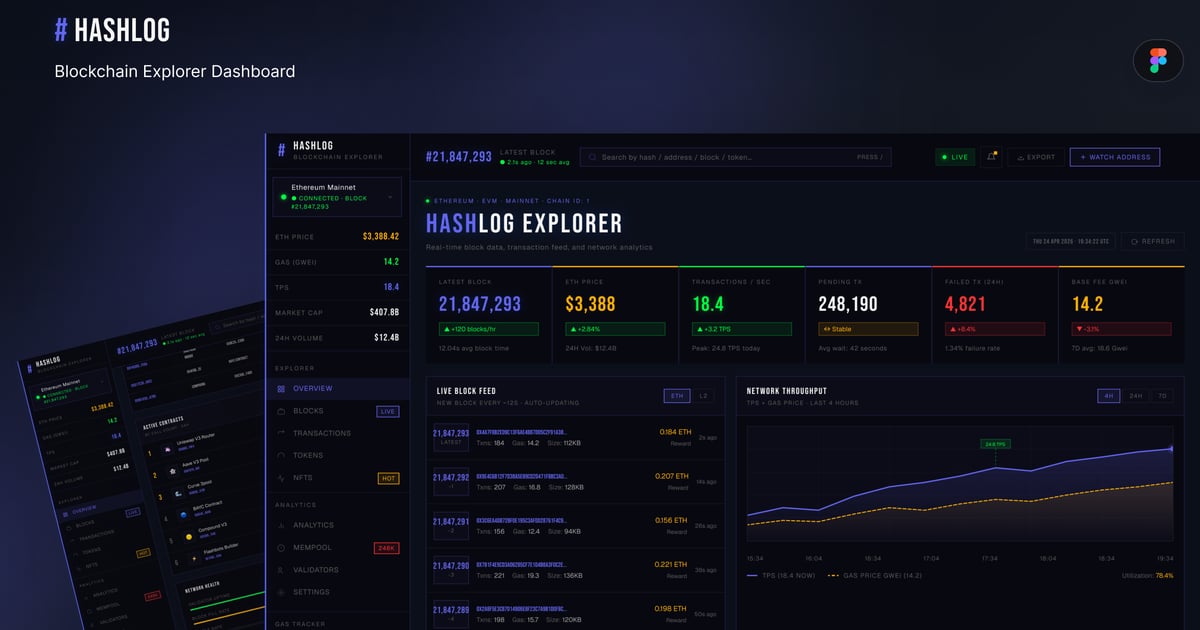Click the Utilization 78.4% label
The width and height of the screenshot is (1200, 630).
pyautogui.click(x=1148, y=576)
